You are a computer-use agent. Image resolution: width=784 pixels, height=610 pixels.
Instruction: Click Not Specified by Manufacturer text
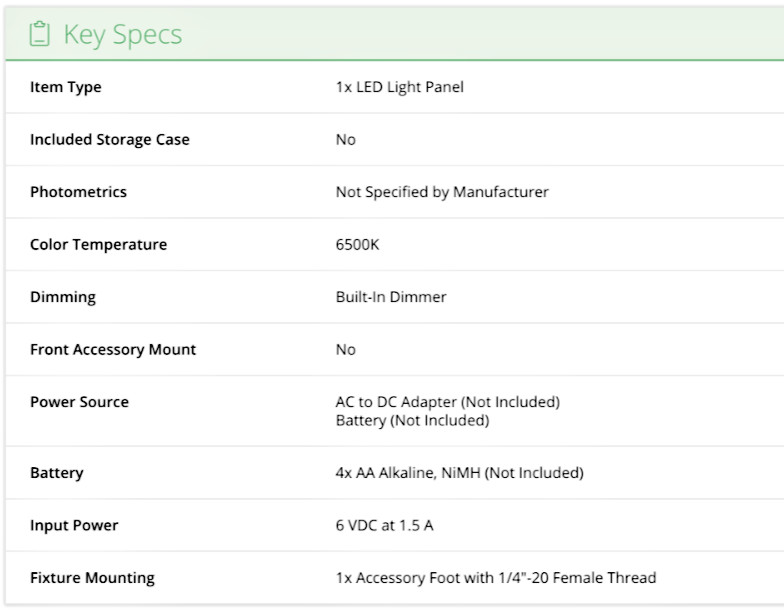point(442,192)
